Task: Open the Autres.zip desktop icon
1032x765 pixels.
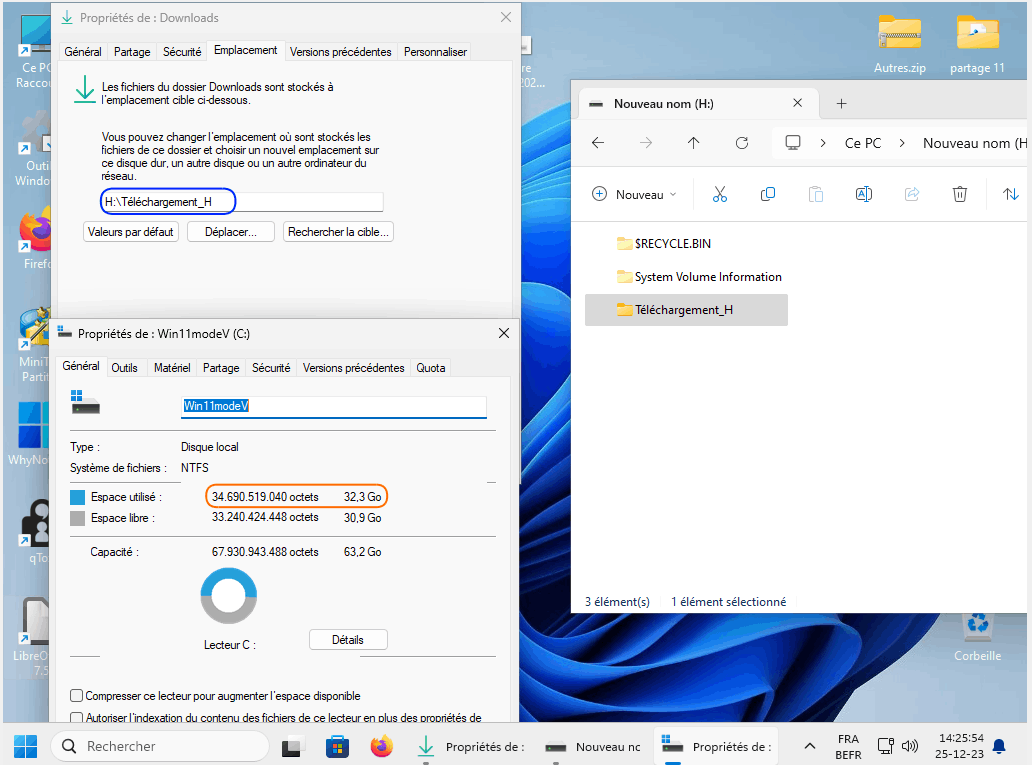Action: (x=900, y=45)
